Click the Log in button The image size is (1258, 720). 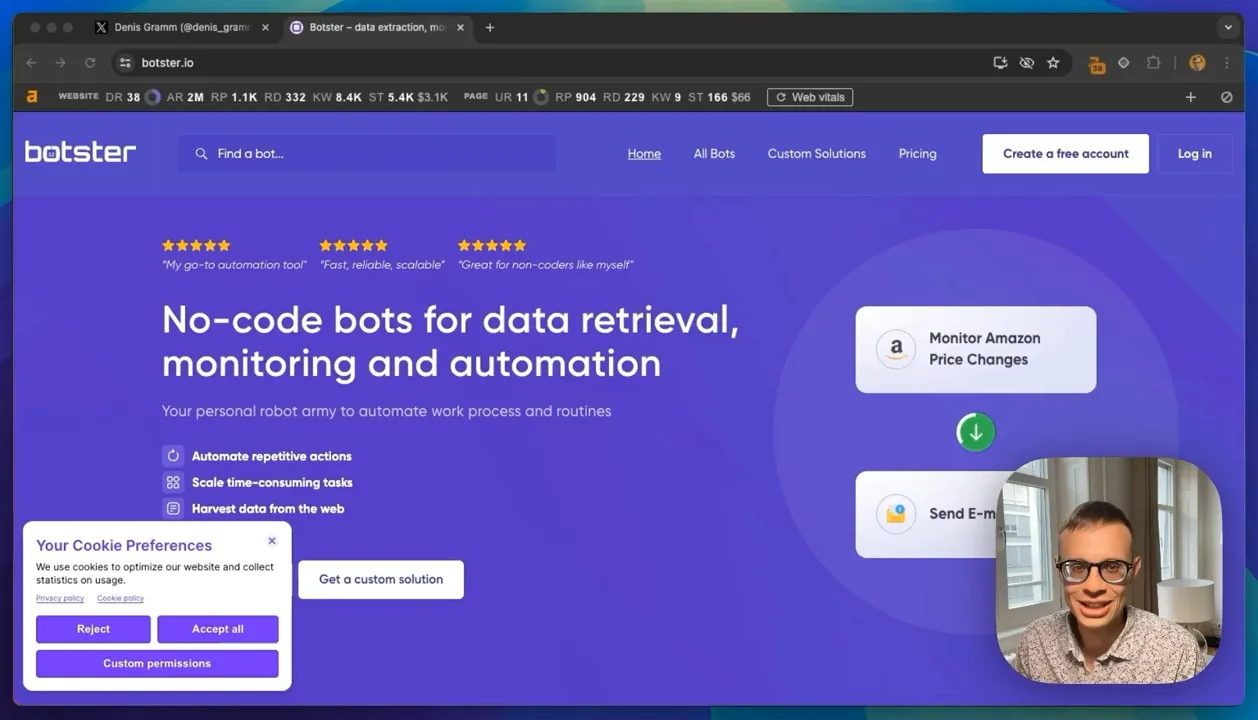(1194, 154)
